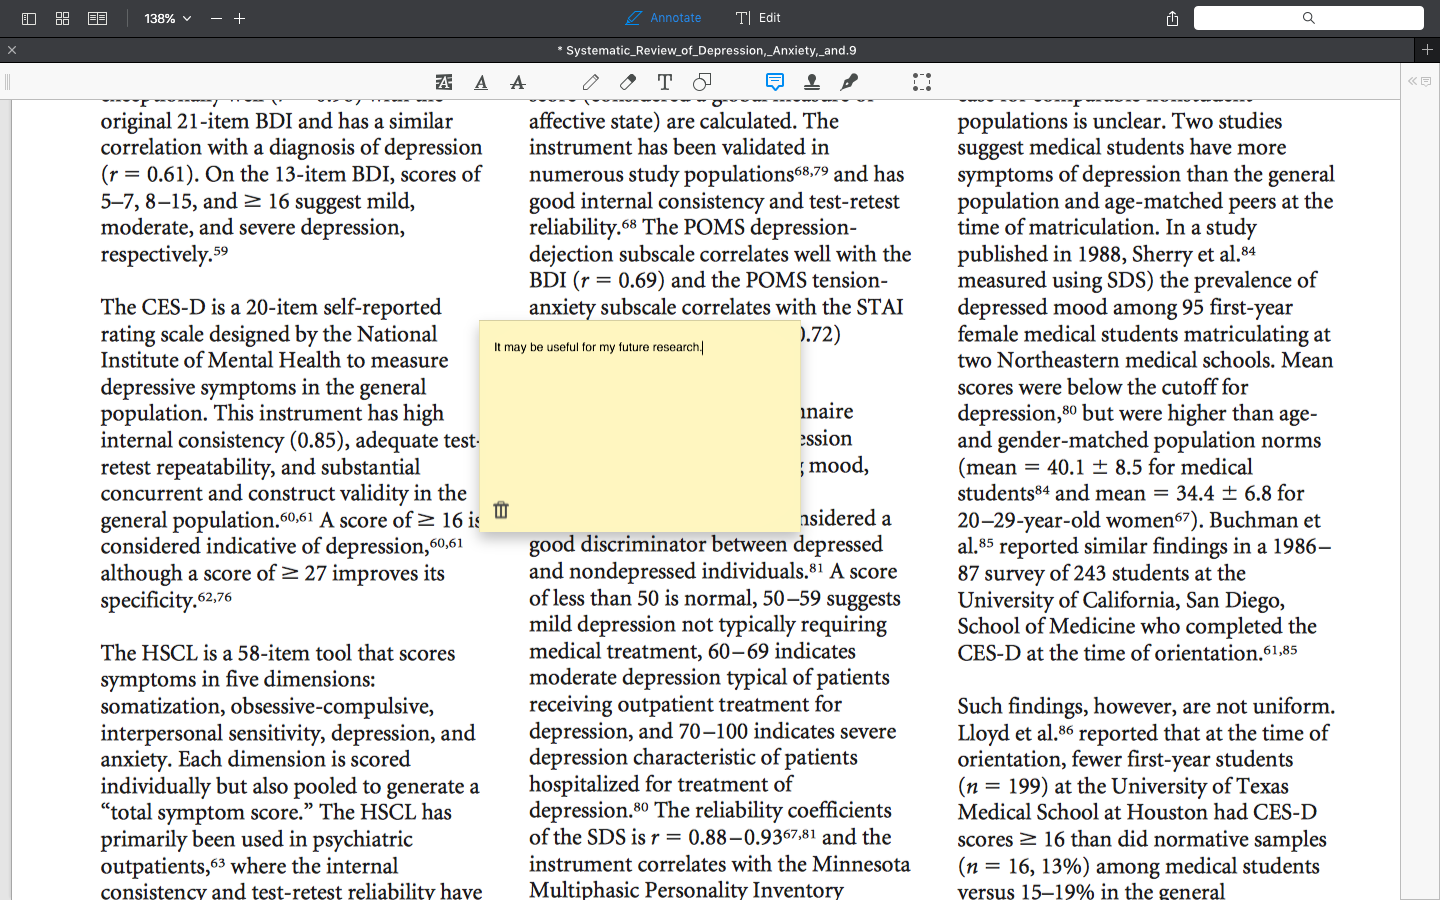1440x900 pixels.
Task: Open a new tab with the plus button
Action: (x=1427, y=49)
